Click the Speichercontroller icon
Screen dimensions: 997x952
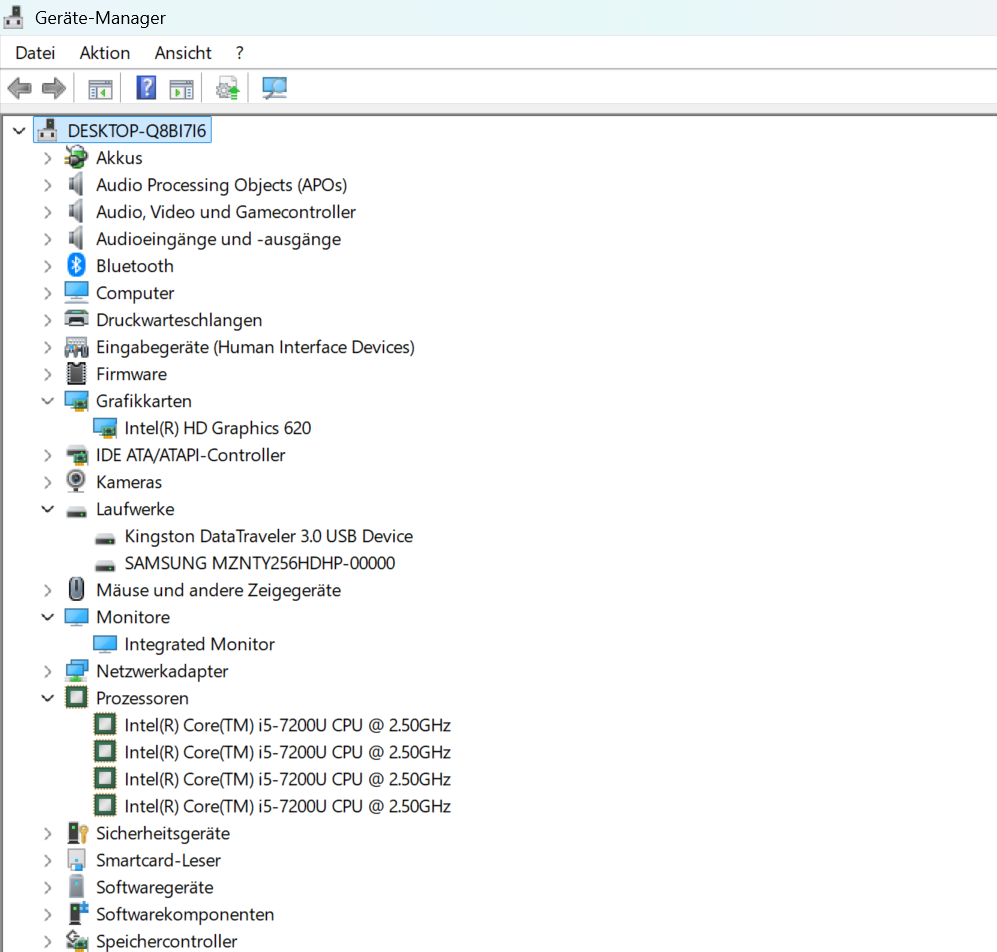click(x=76, y=941)
